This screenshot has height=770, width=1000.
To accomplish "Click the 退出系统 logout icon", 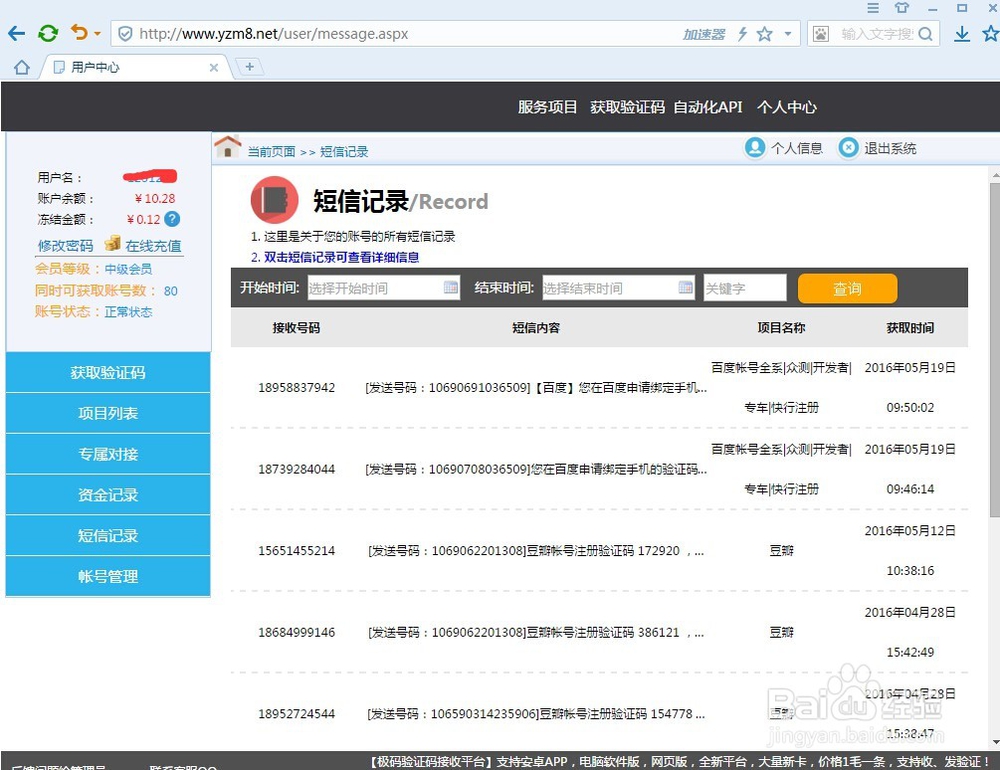I will (847, 148).
